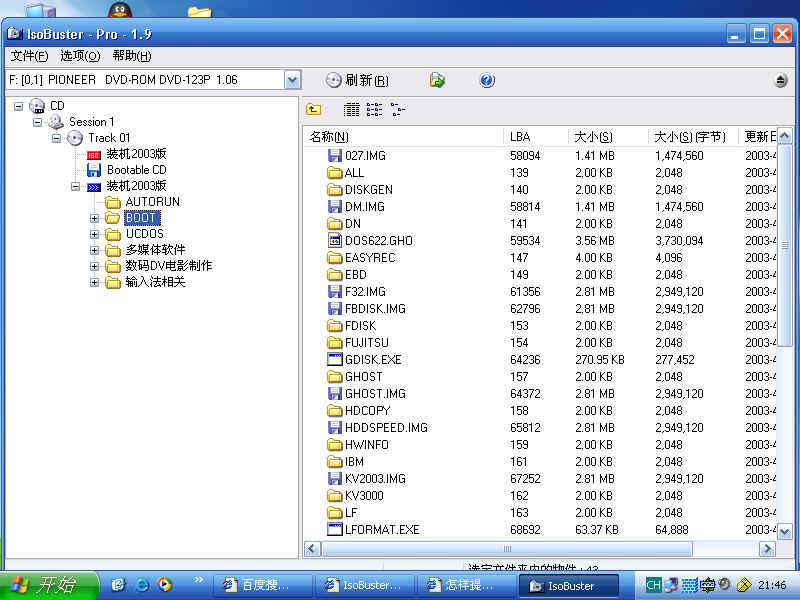Viewport: 800px width, 600px height.
Task: Select the F32.IMG file row
Action: 540,291
